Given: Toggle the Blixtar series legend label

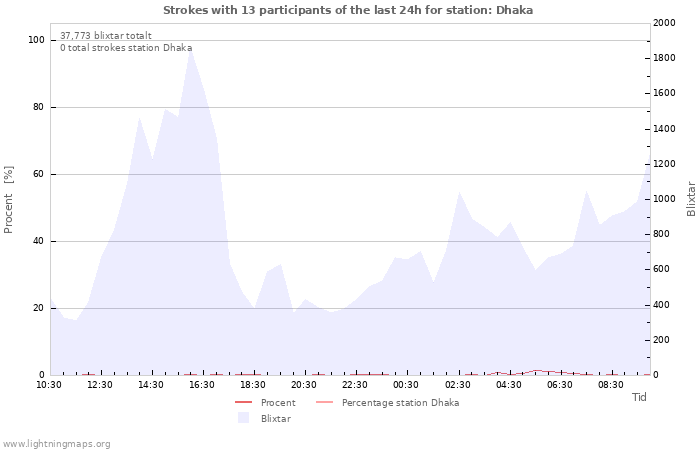Looking at the screenshot, I should pyautogui.click(x=276, y=418).
